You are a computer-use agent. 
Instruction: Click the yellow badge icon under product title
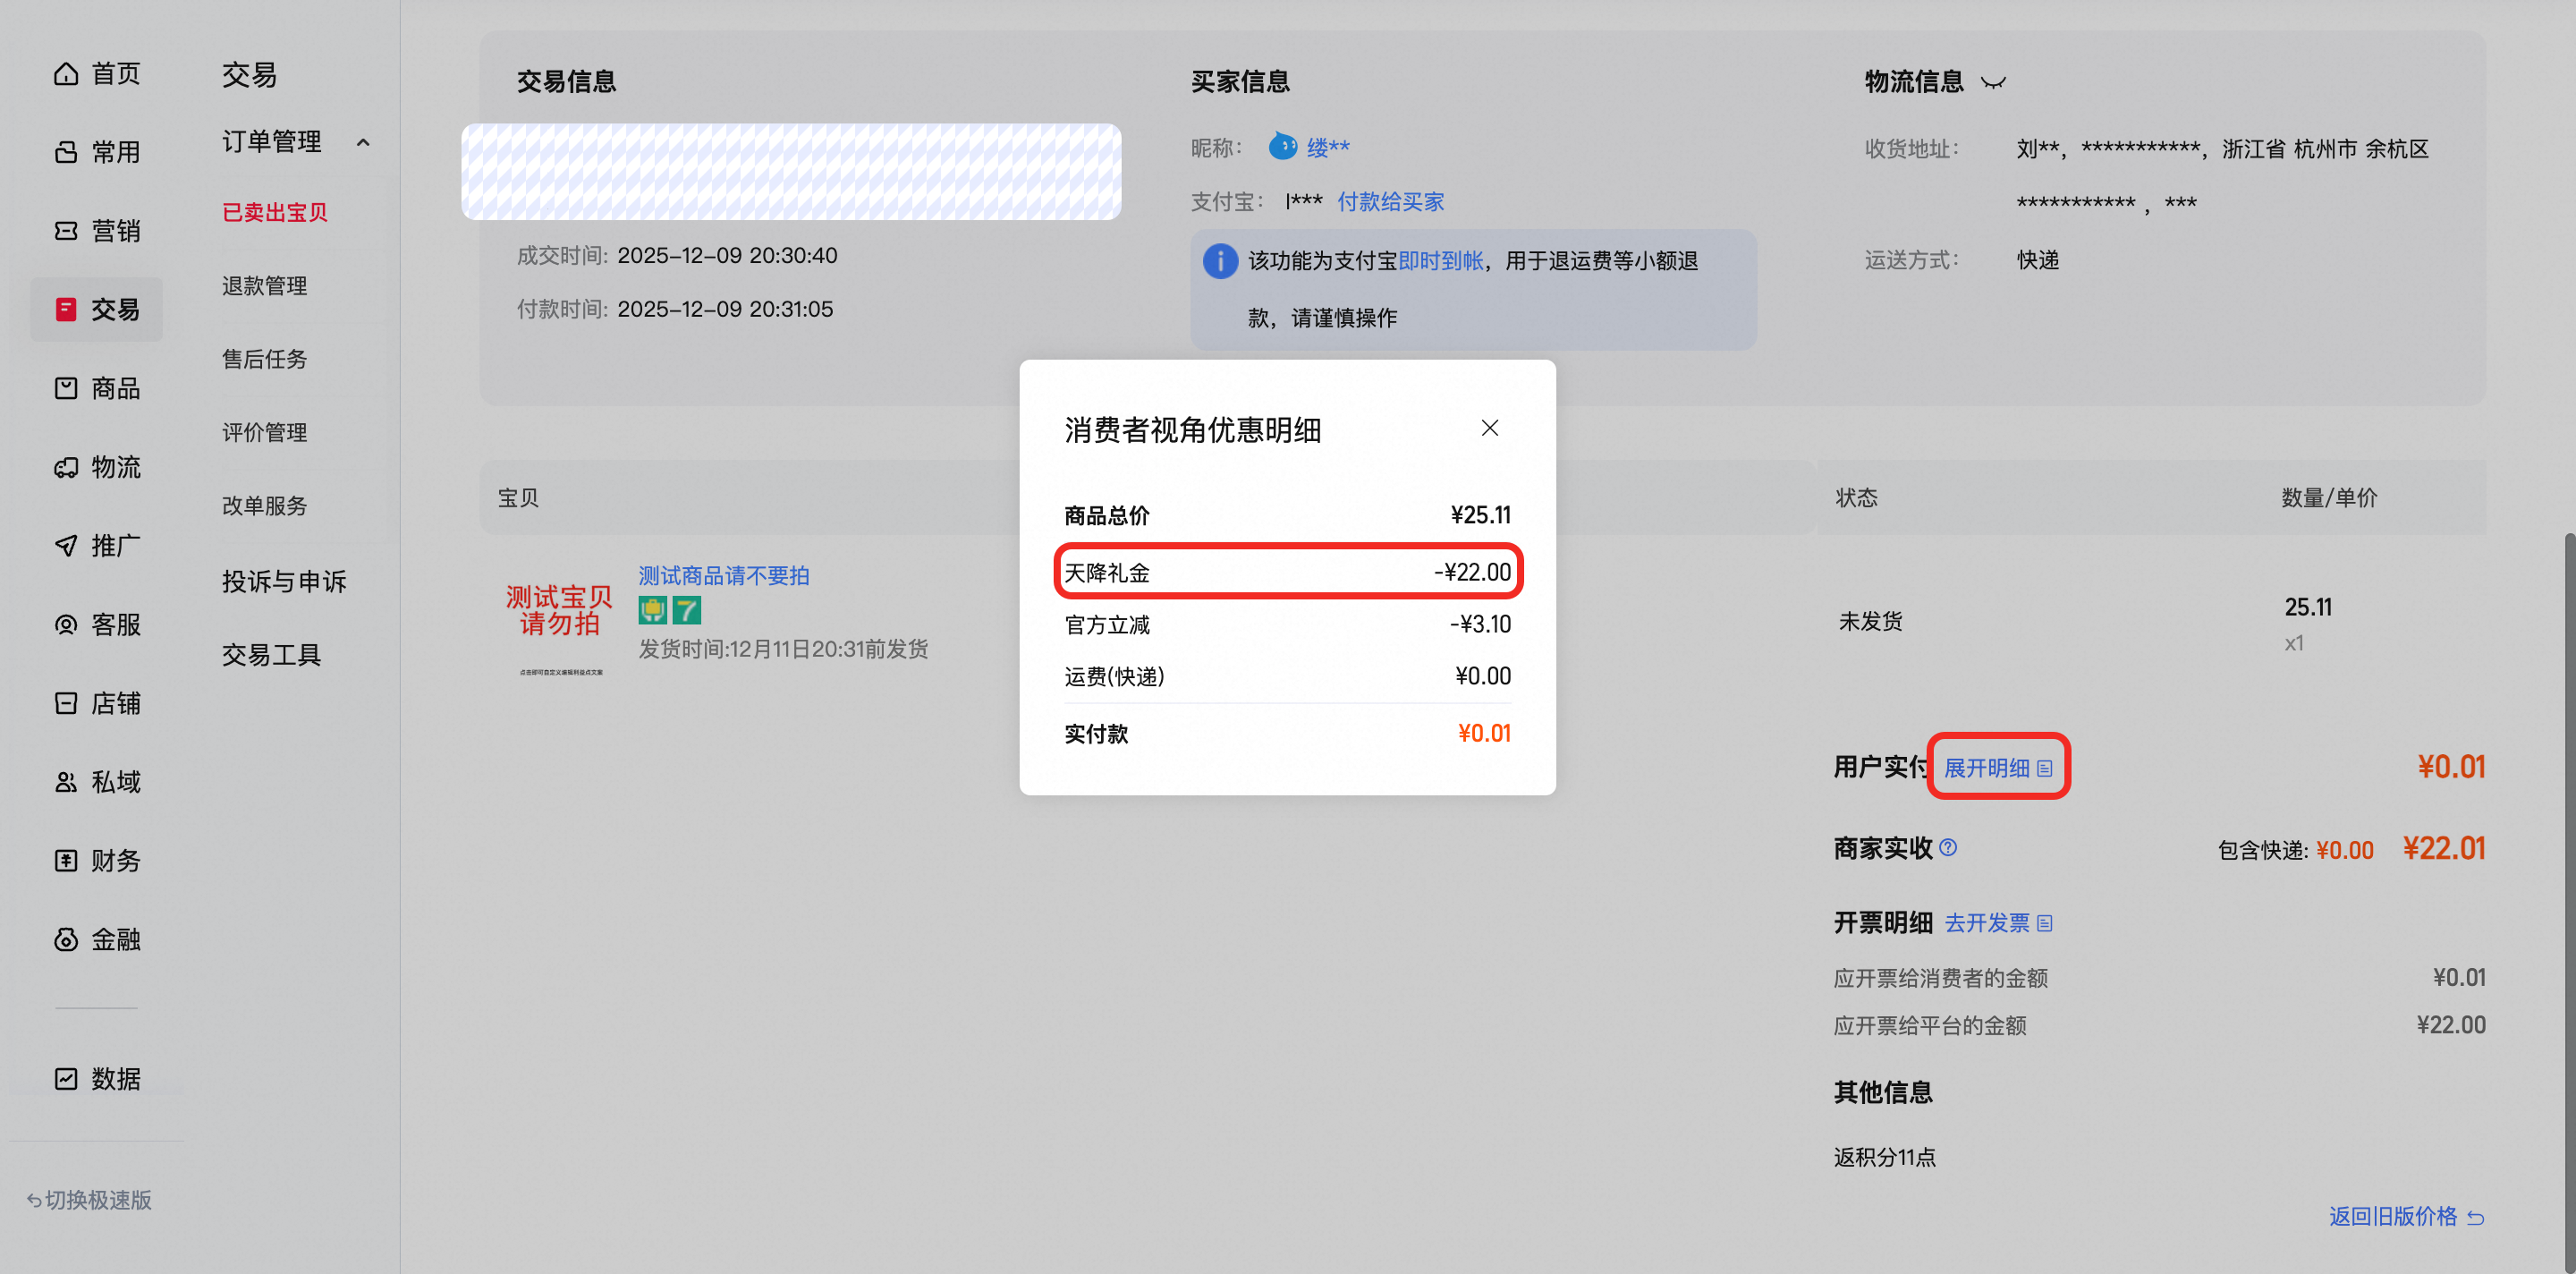(x=653, y=610)
